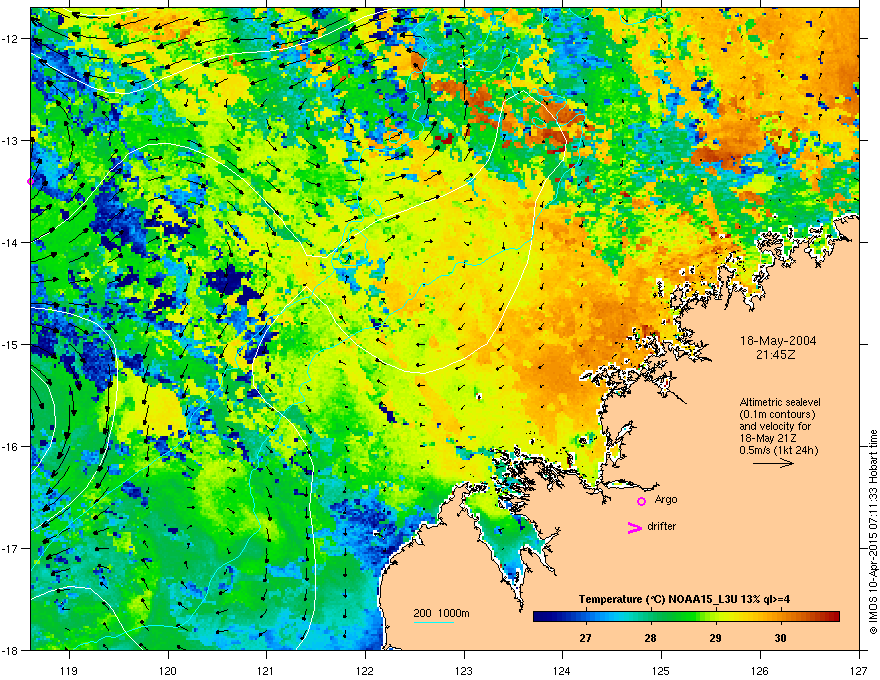This screenshot has height=680, width=880.
Task: Click the -15 latitude axis label
Action: [x=11, y=344]
